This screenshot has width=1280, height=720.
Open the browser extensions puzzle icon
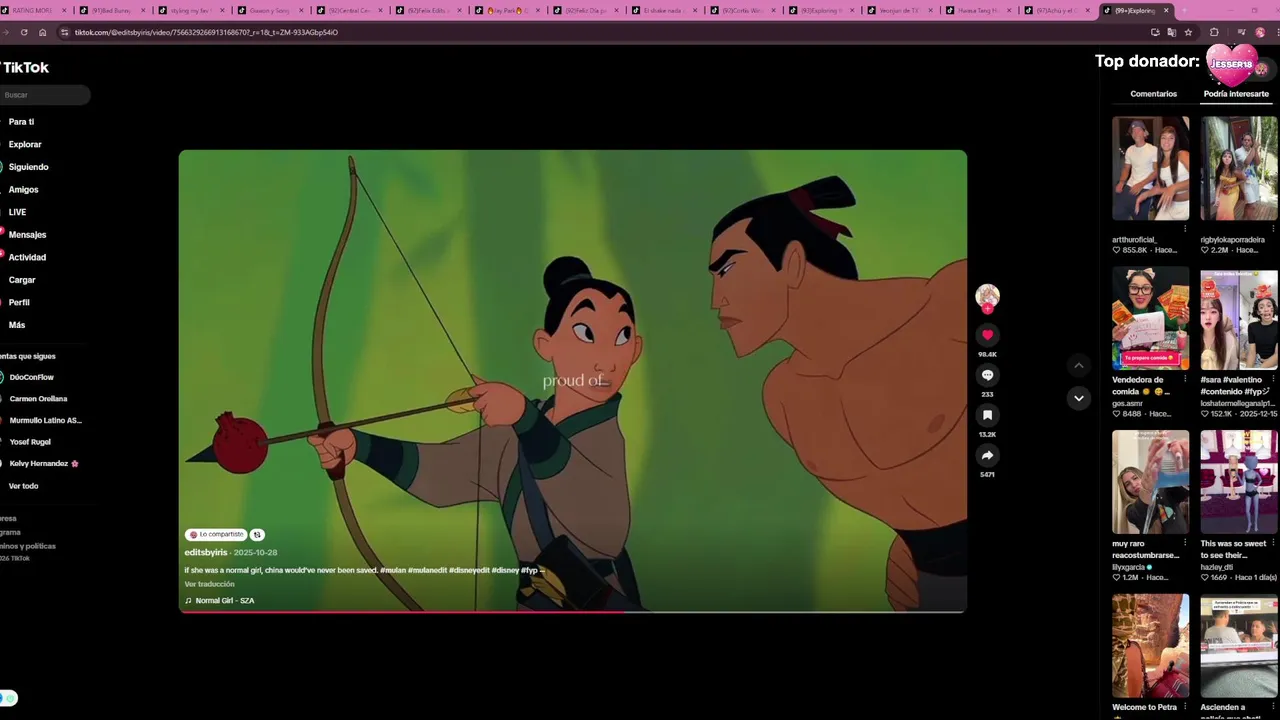point(1214,32)
